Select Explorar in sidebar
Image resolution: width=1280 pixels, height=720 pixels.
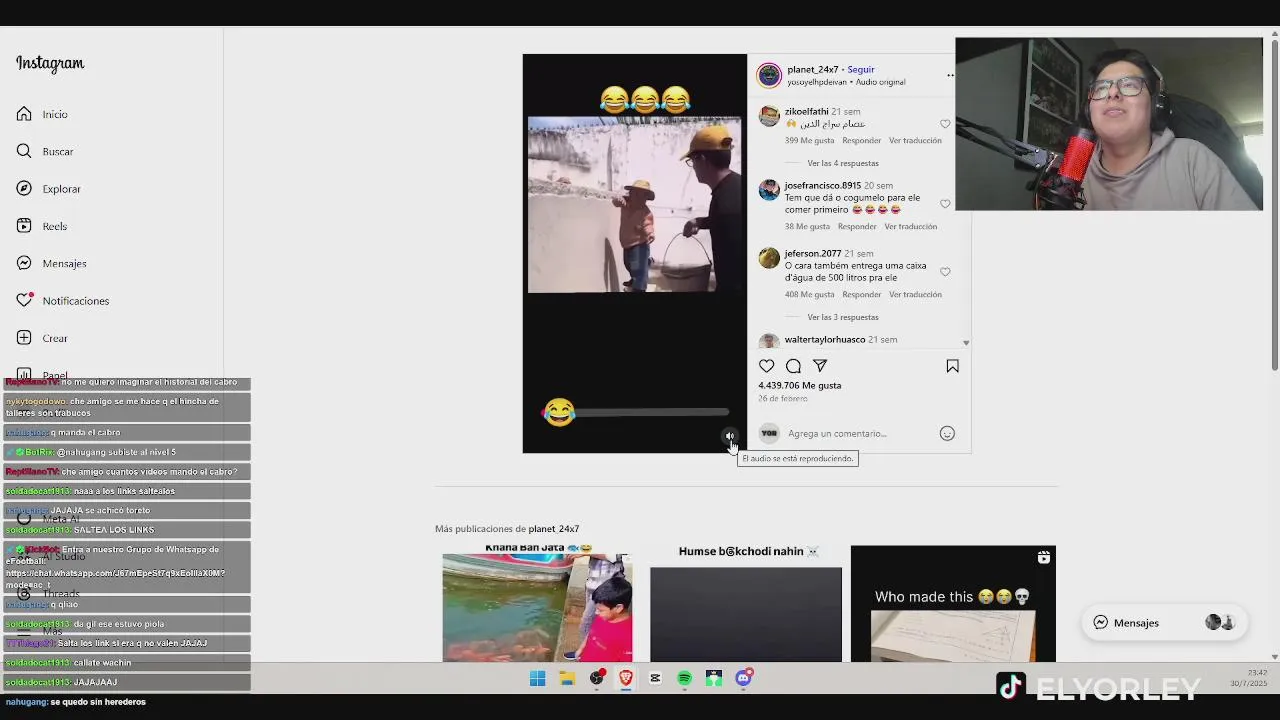61,188
